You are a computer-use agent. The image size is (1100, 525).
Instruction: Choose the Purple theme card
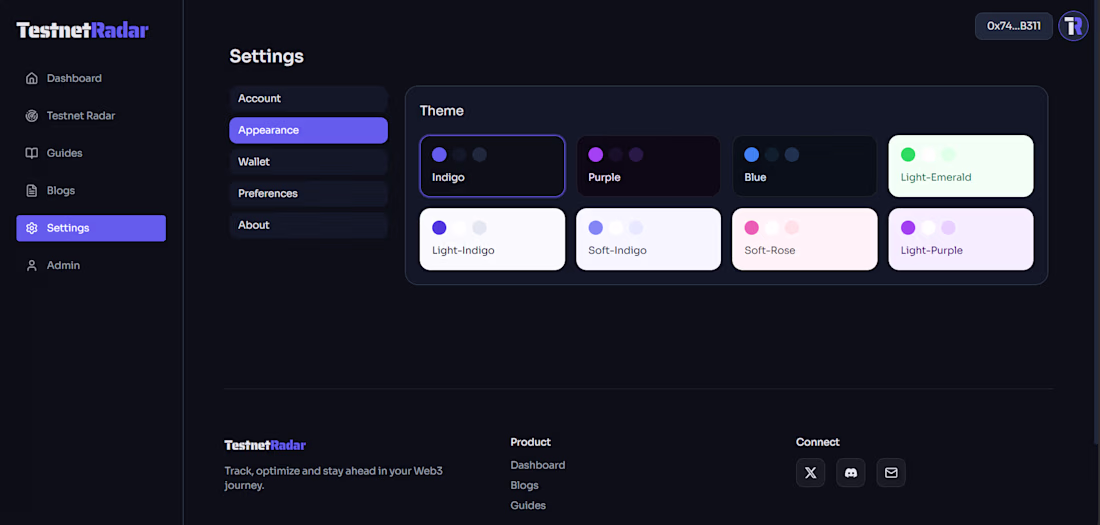click(x=649, y=166)
